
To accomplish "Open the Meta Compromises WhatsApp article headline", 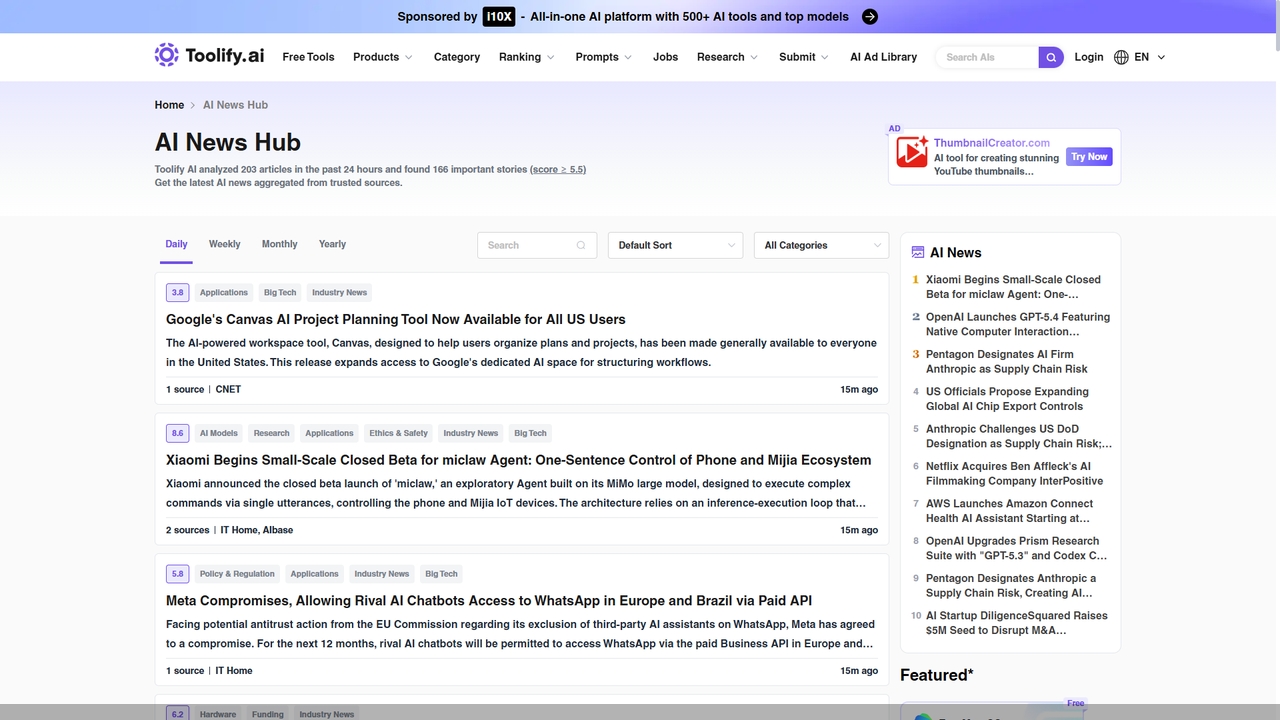I will pyautogui.click(x=489, y=601).
